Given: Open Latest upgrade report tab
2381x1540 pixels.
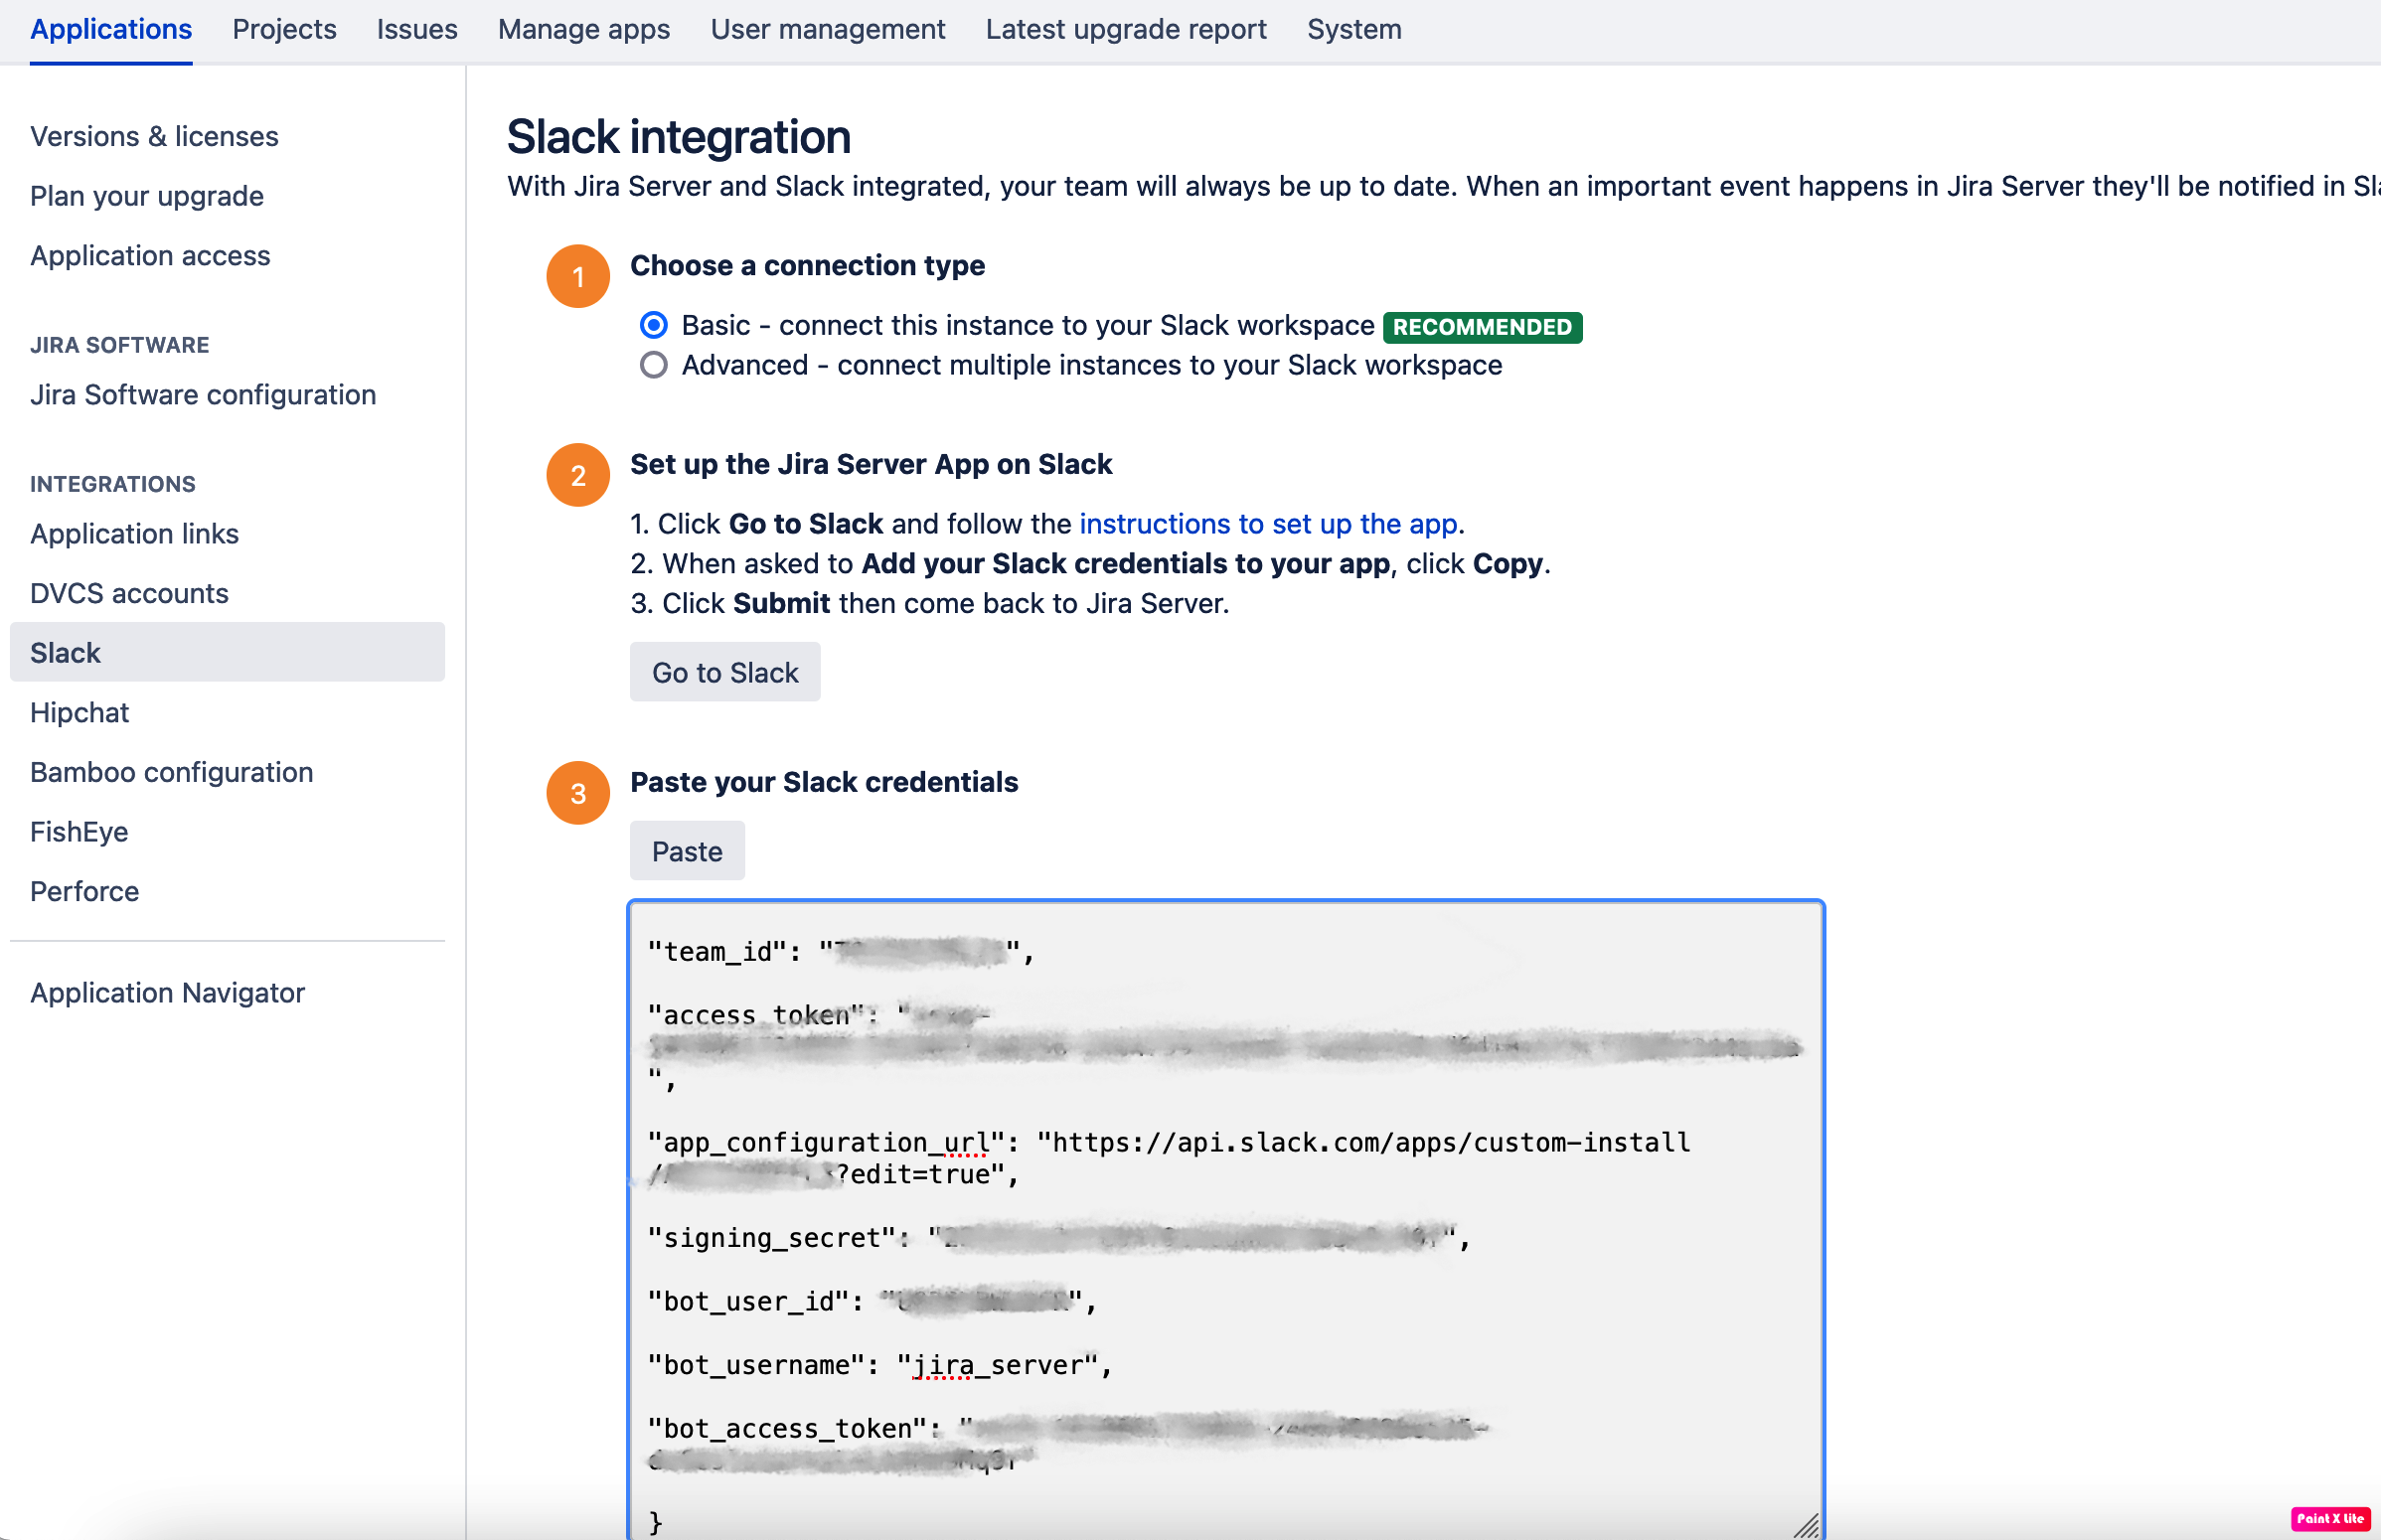Looking at the screenshot, I should coord(1125,29).
